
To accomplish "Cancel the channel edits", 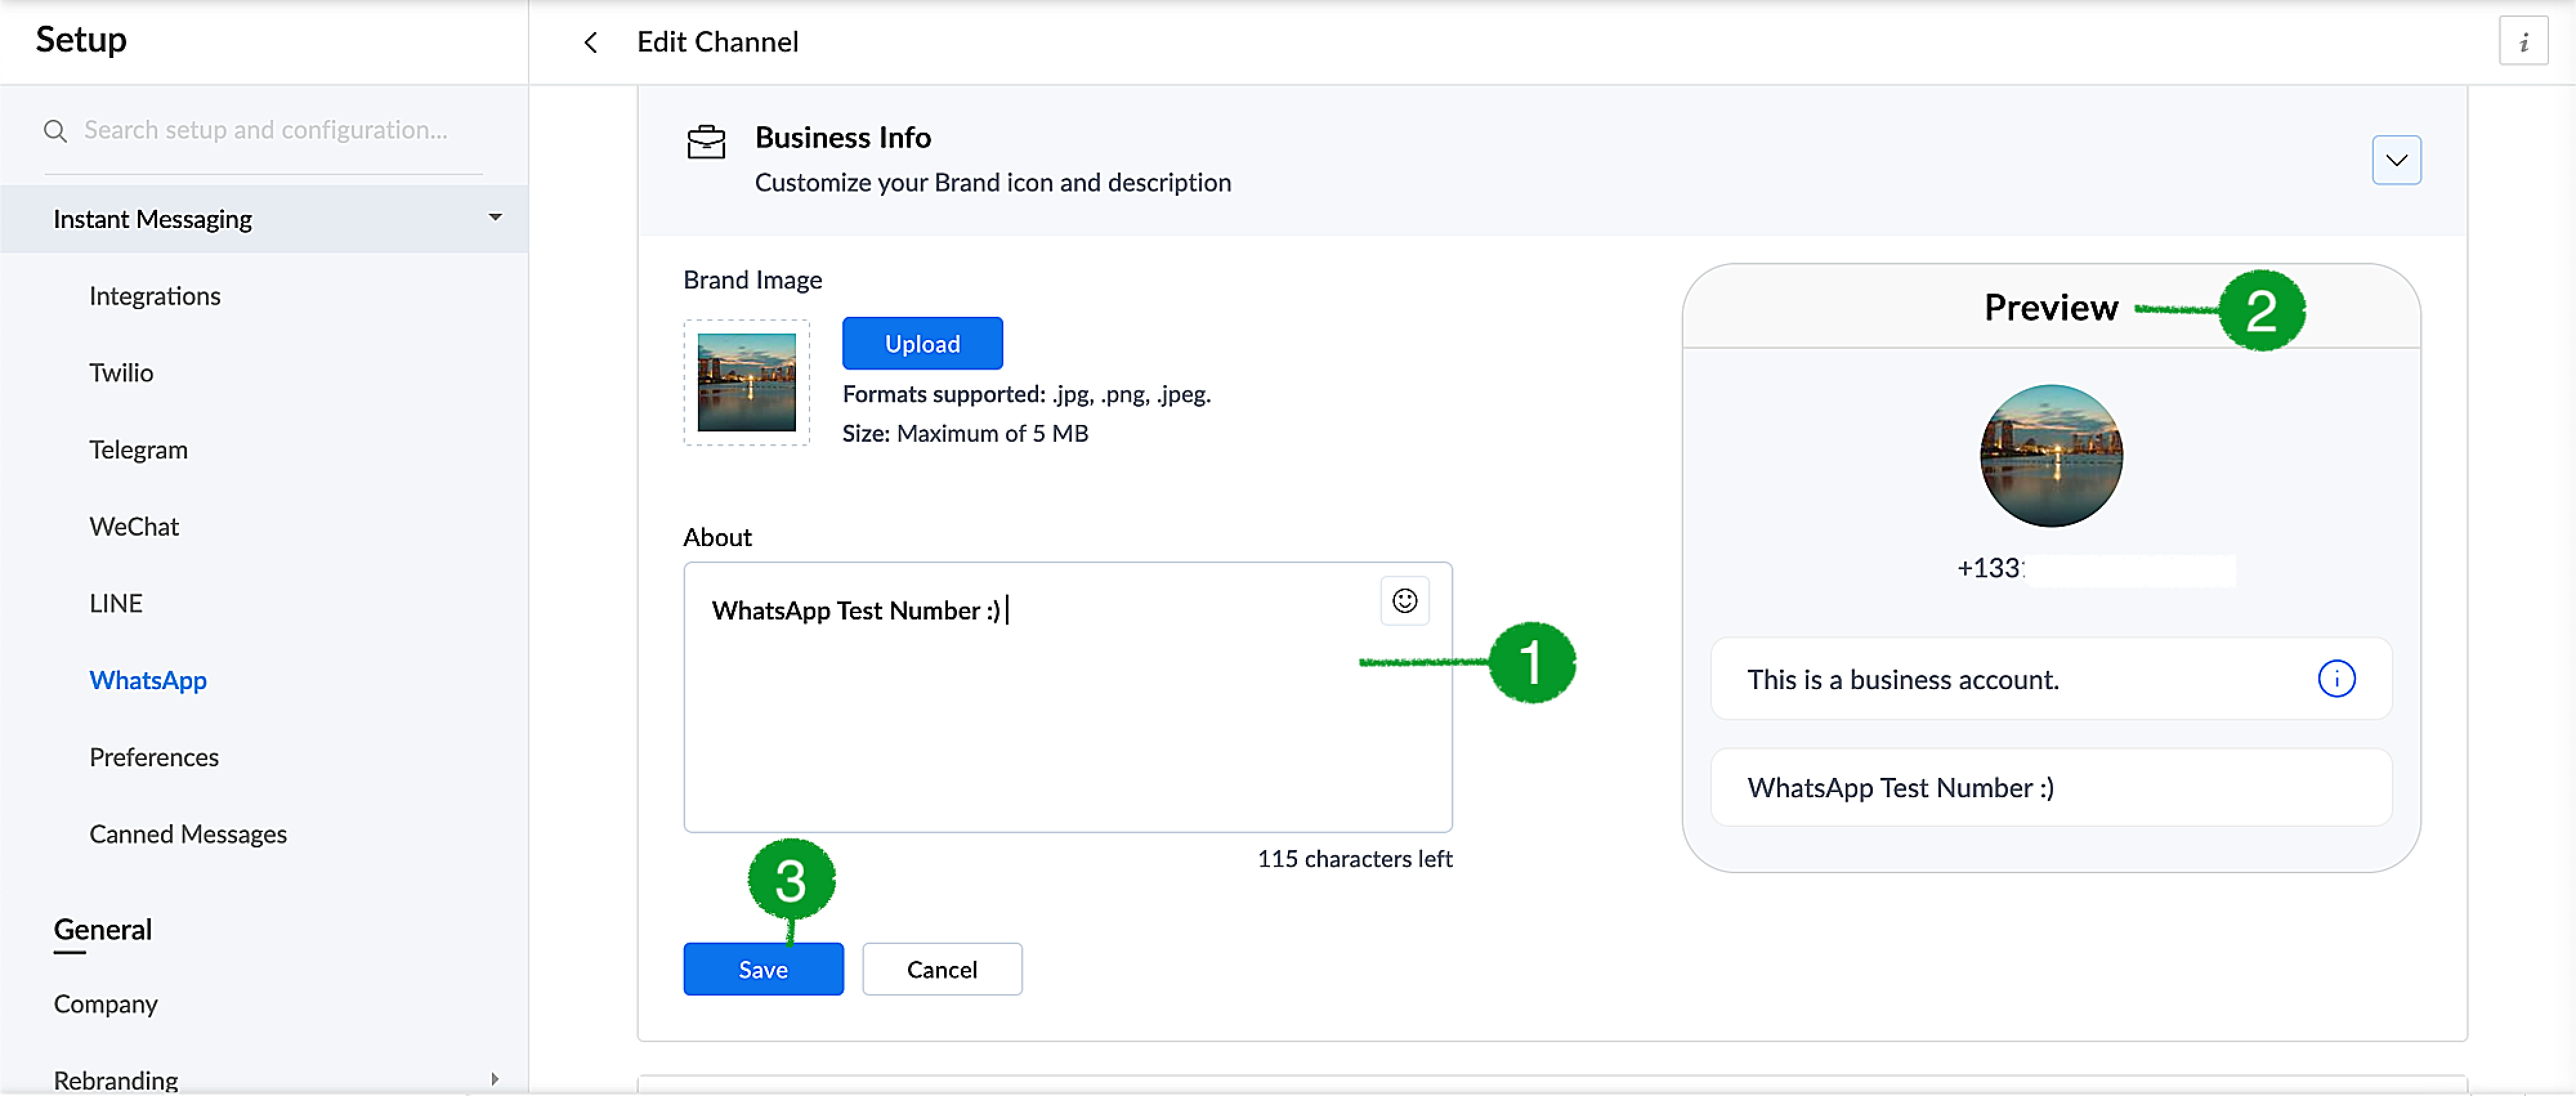I will click(941, 969).
